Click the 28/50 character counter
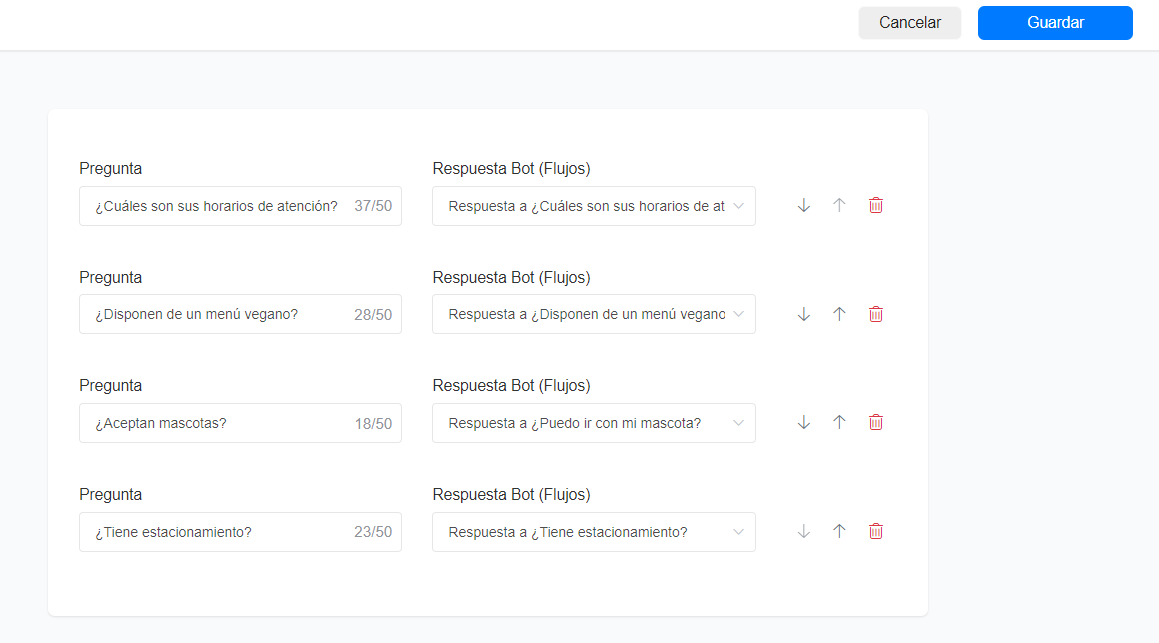 [x=373, y=315]
